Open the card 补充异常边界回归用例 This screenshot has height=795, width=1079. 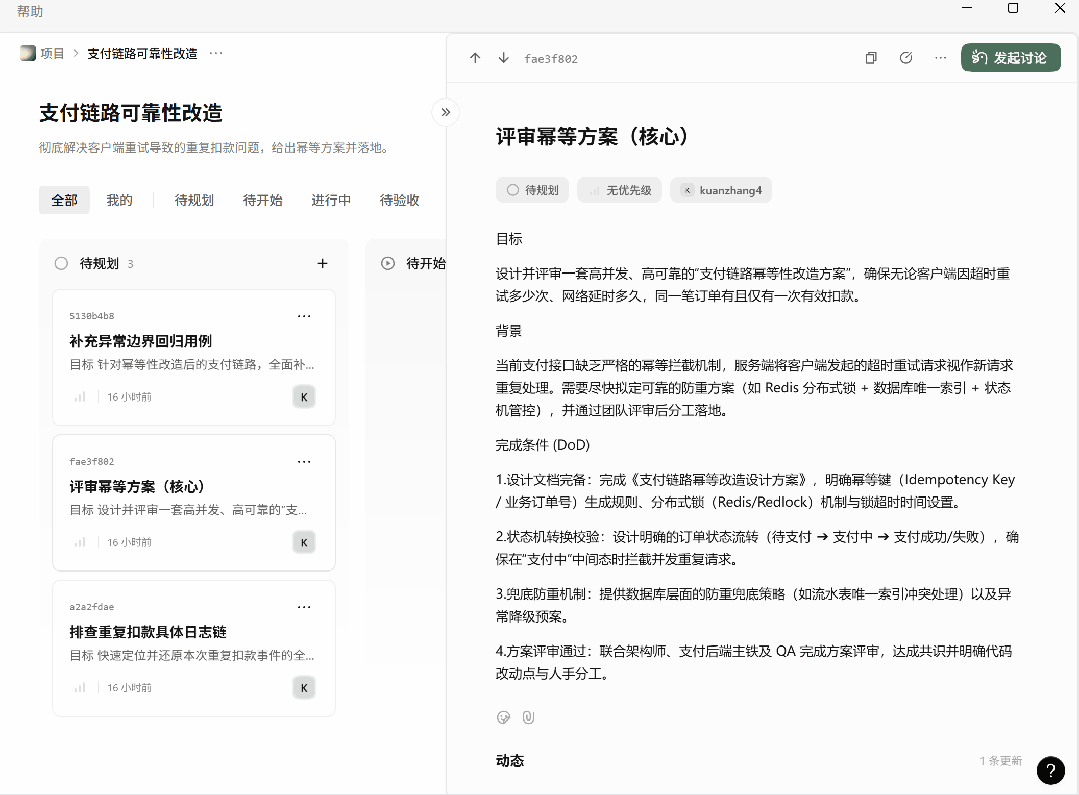[194, 357]
